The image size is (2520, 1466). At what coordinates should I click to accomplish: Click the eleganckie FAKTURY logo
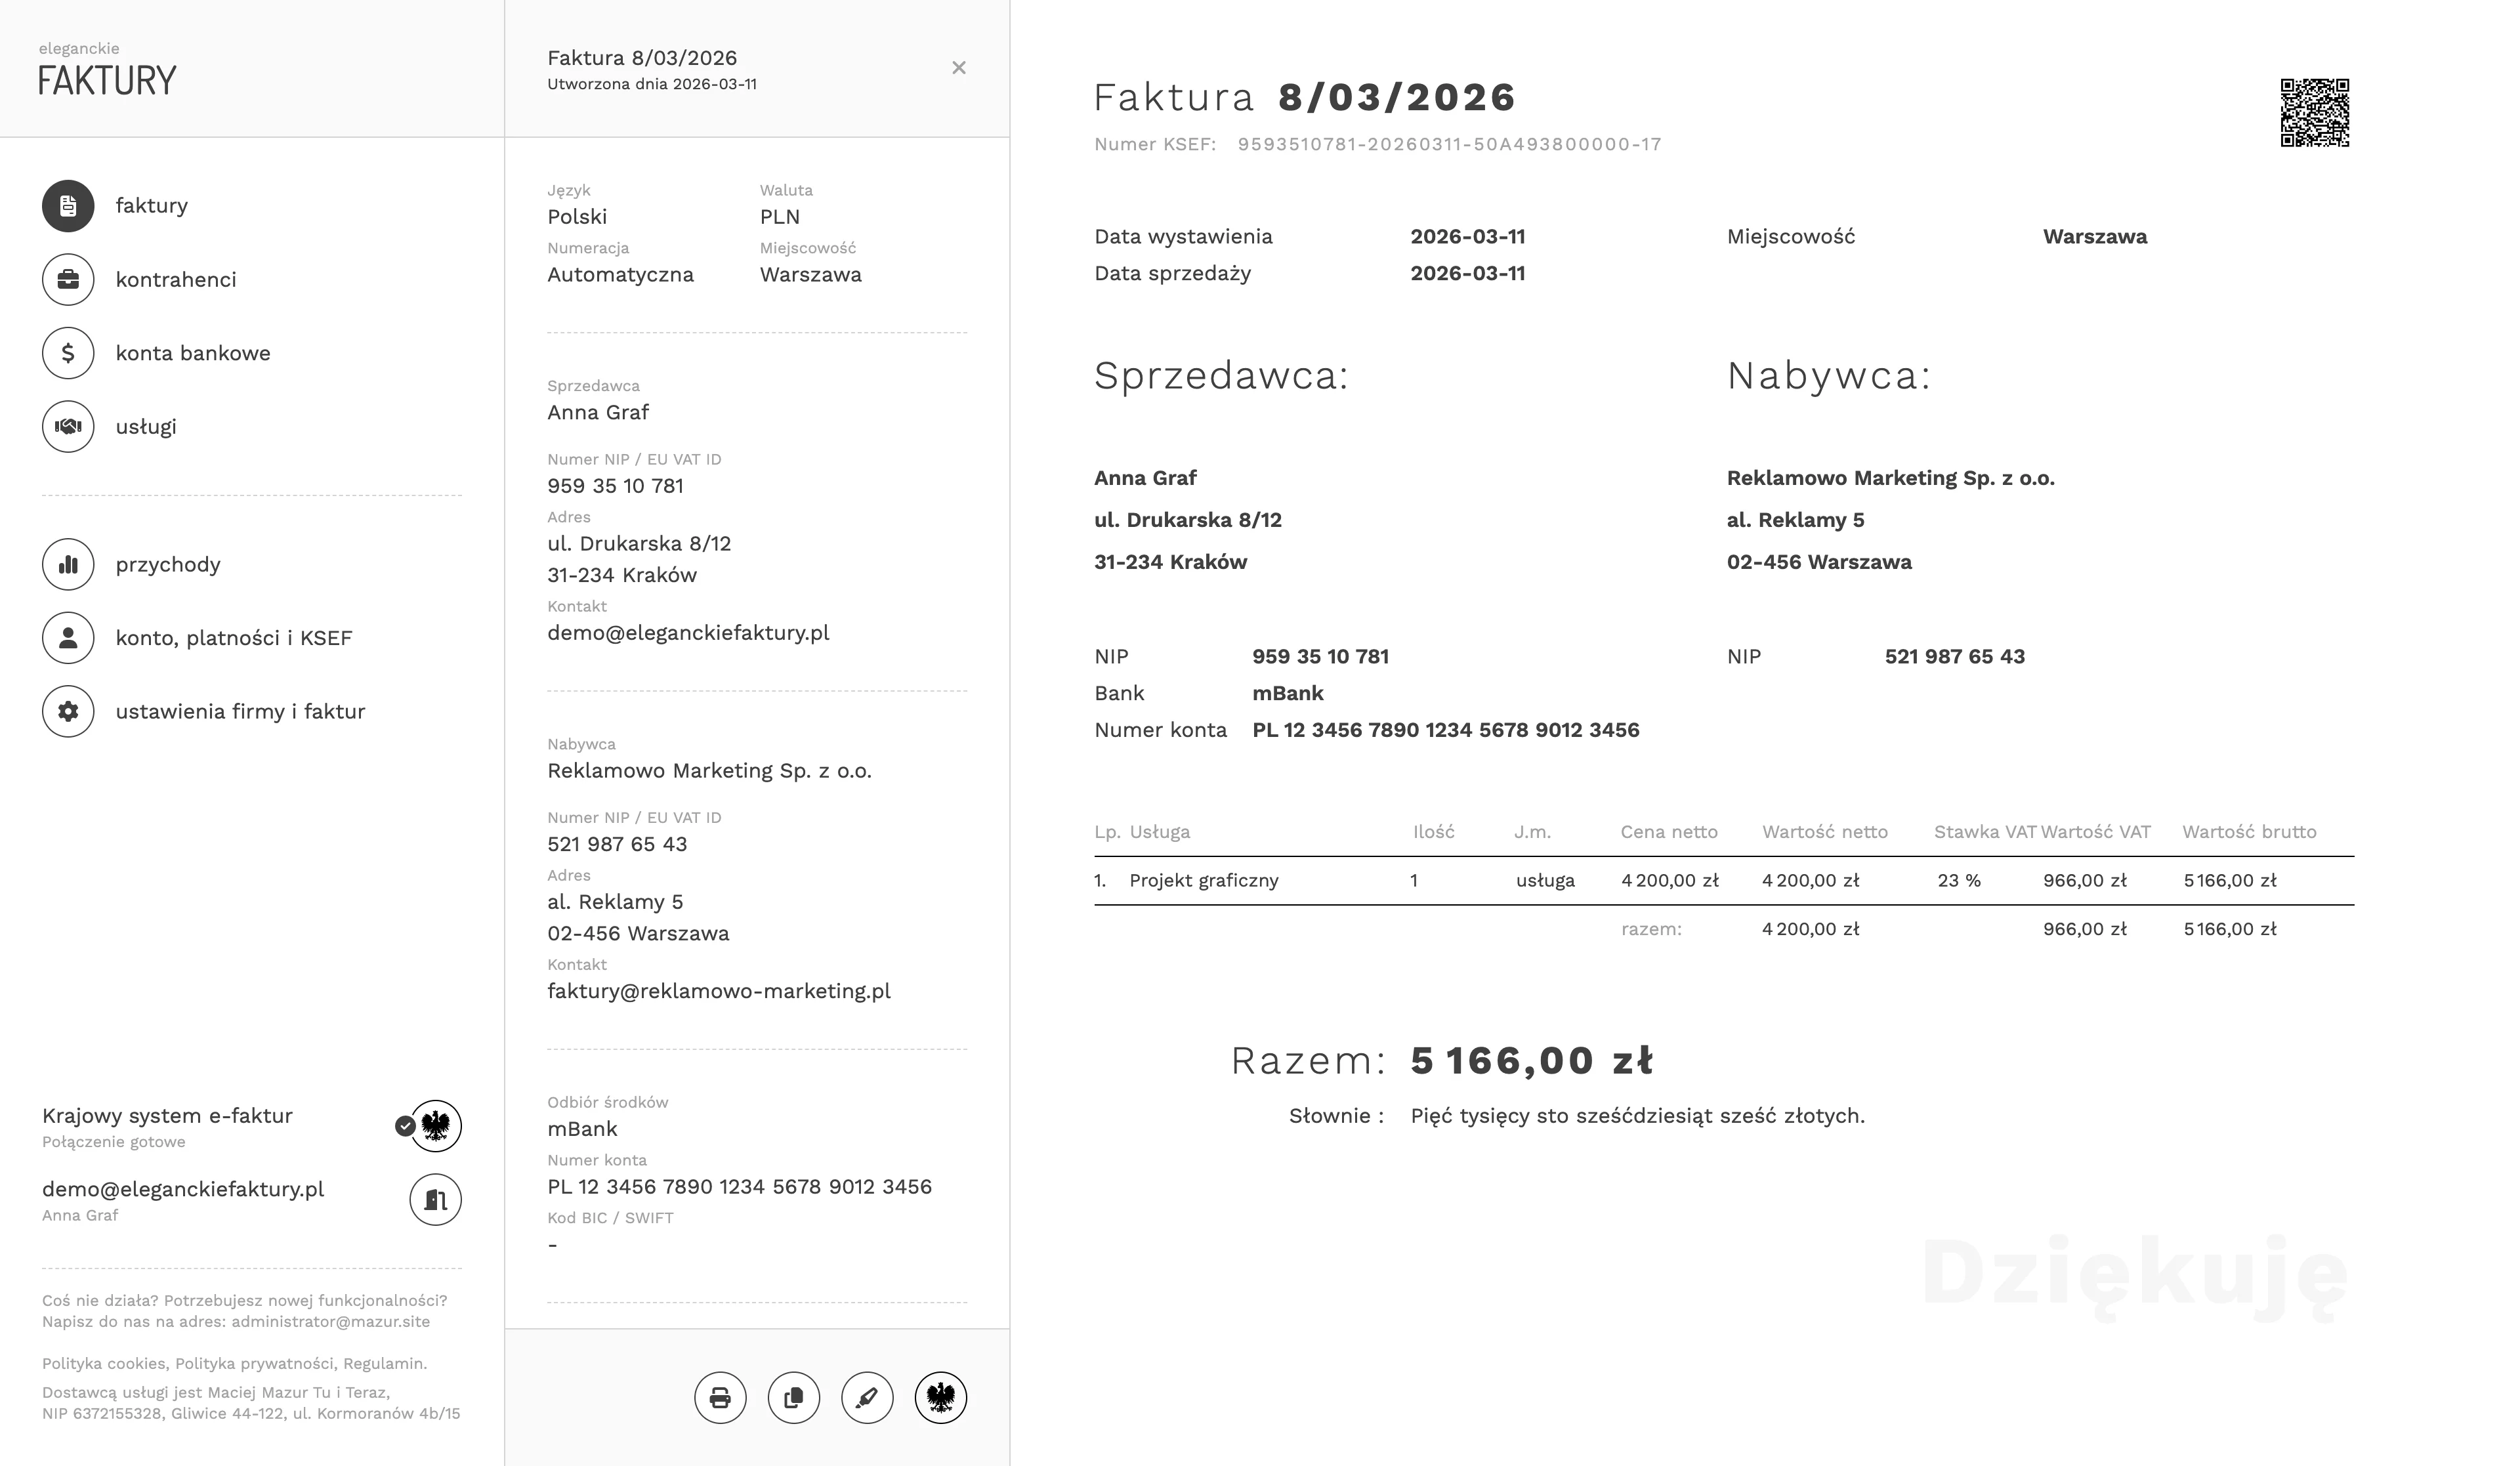click(107, 71)
